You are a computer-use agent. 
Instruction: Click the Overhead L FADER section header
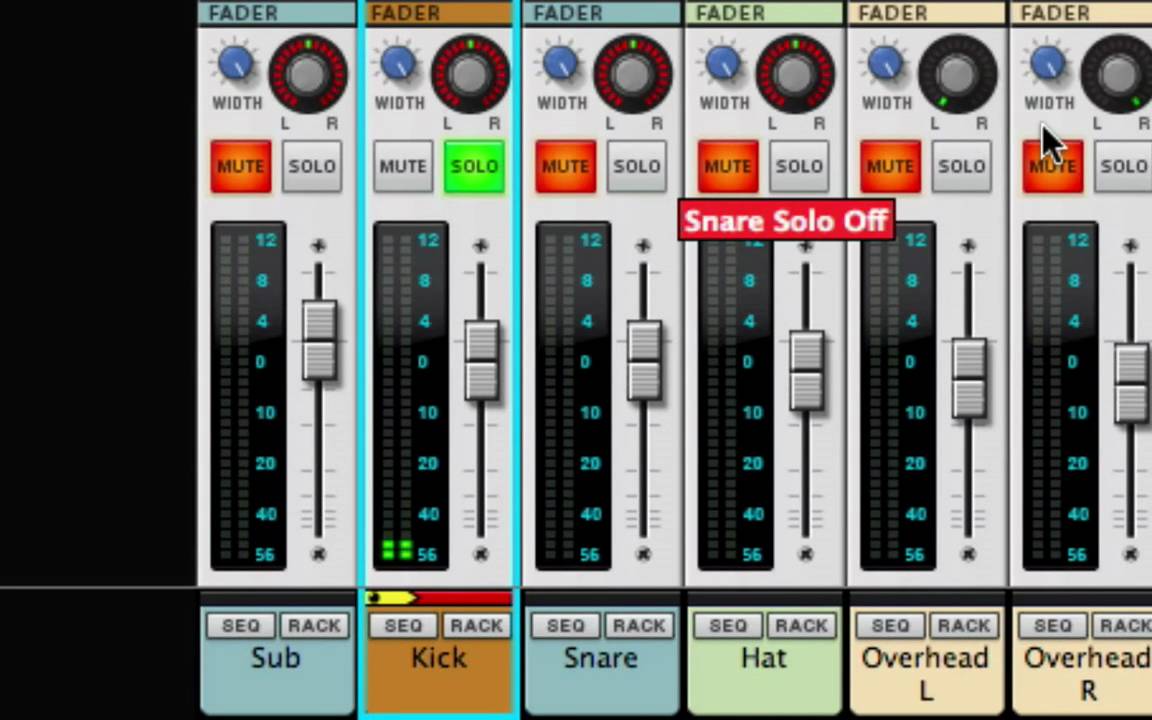click(x=926, y=12)
